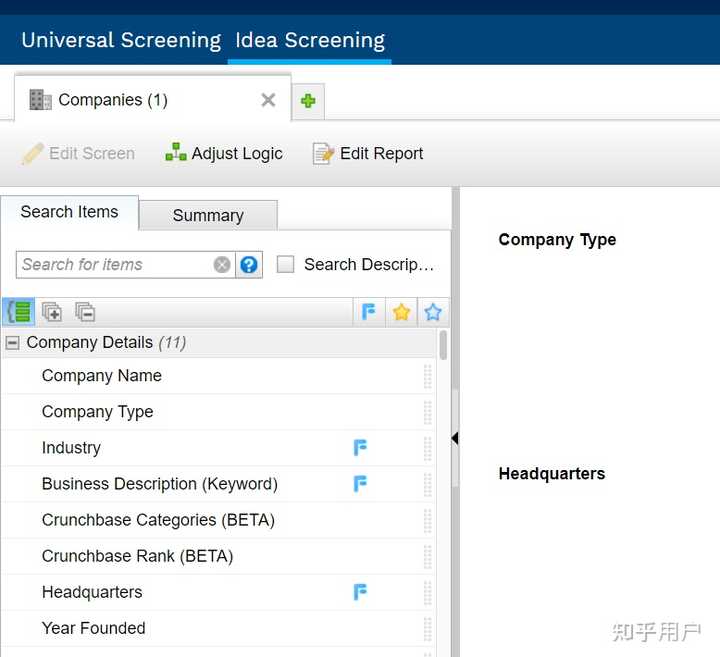Open the search help question mark

[249, 264]
